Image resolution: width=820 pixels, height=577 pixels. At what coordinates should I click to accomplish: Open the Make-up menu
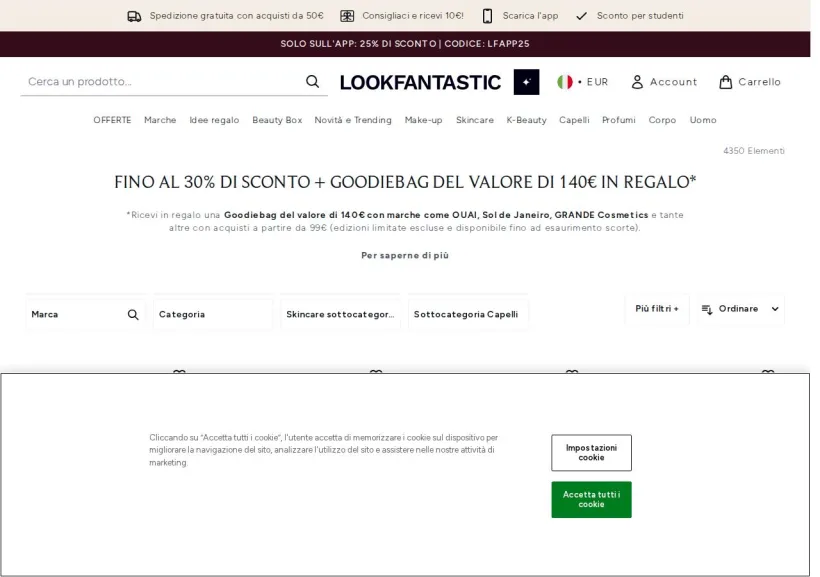coord(424,120)
